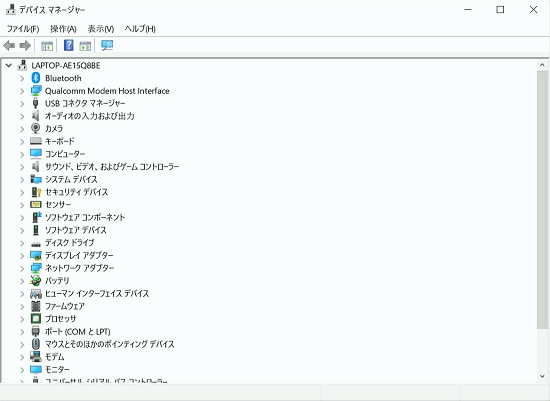Select the Bluetooth icon in device tree
This screenshot has width=550, height=401.
(35, 78)
